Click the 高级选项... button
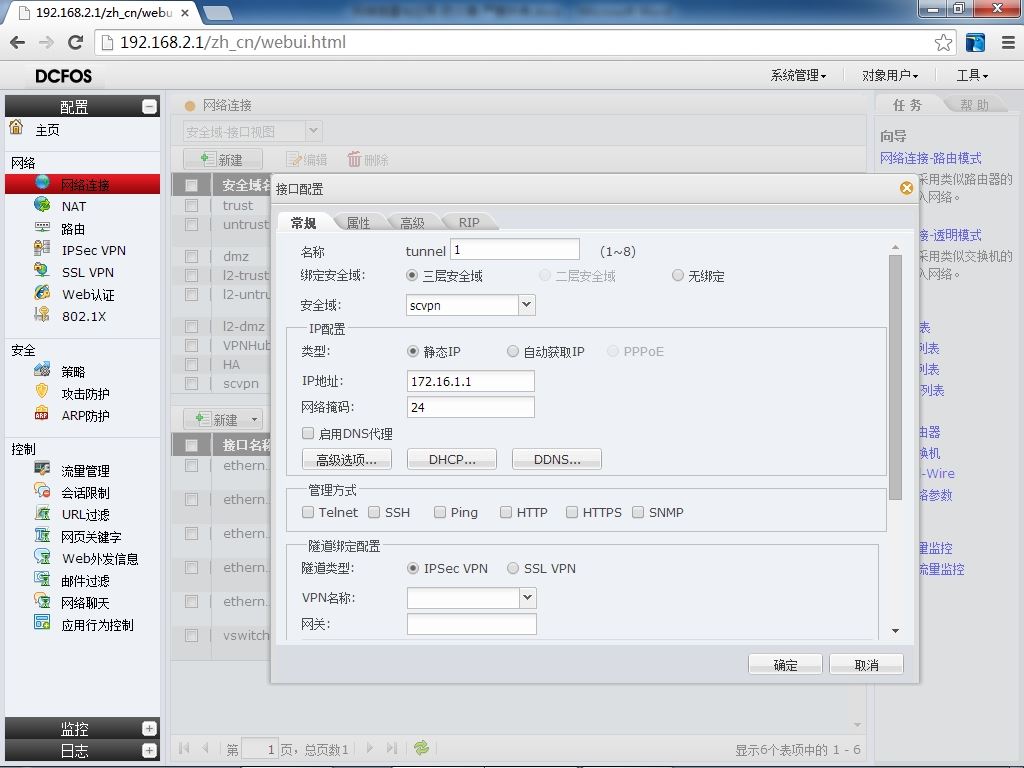Image resolution: width=1024 pixels, height=768 pixels. [x=347, y=459]
